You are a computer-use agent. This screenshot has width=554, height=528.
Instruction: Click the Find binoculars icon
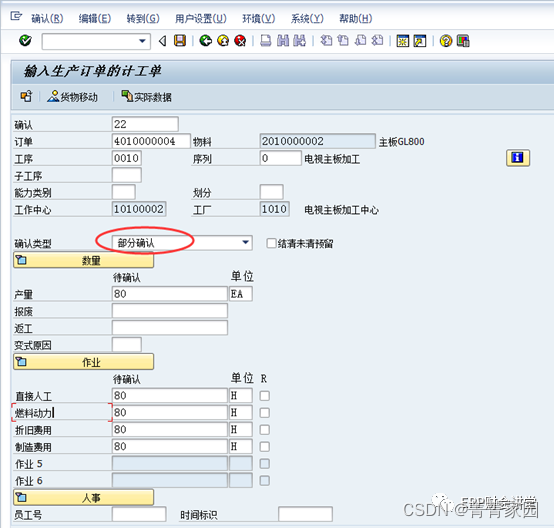[x=283, y=41]
